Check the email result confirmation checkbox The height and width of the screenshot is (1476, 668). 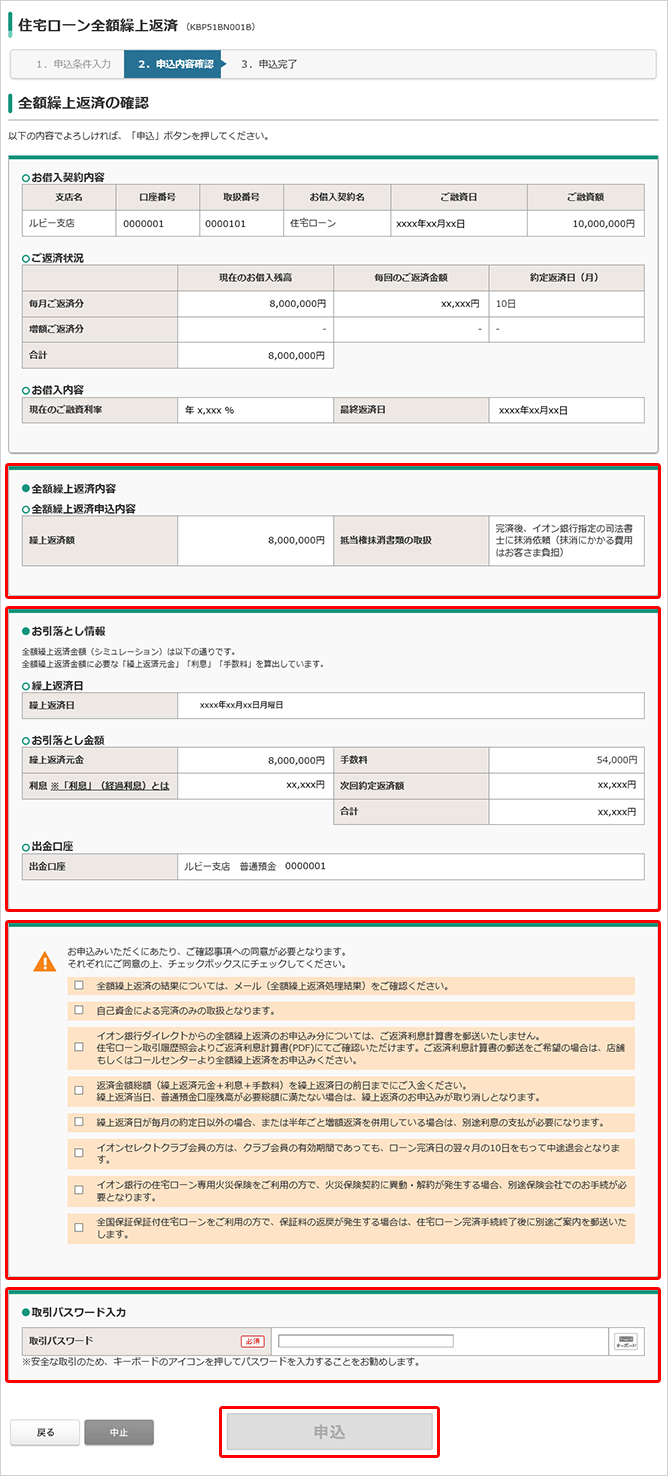79,986
